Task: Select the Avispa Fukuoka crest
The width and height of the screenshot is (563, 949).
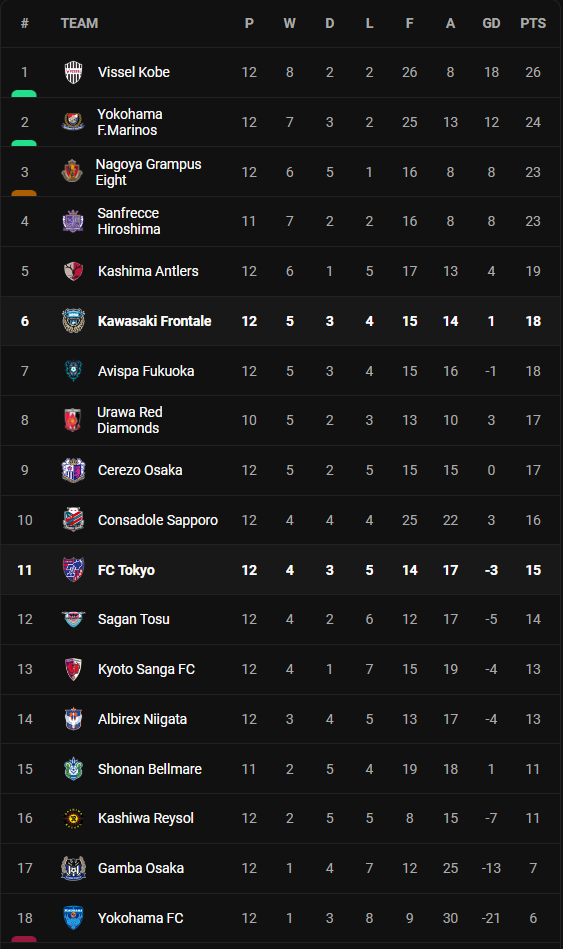Action: pos(73,371)
